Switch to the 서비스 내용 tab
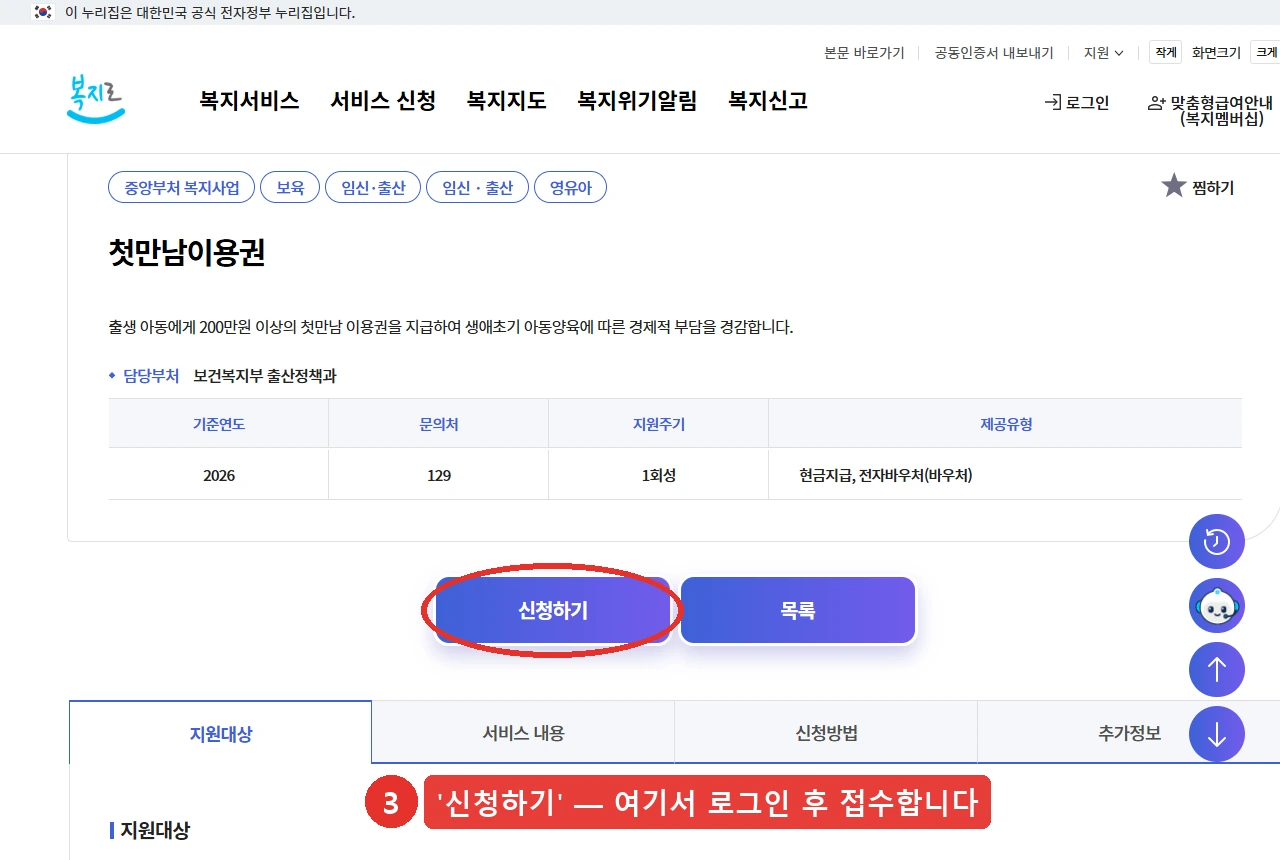1280x860 pixels. pyautogui.click(x=523, y=733)
